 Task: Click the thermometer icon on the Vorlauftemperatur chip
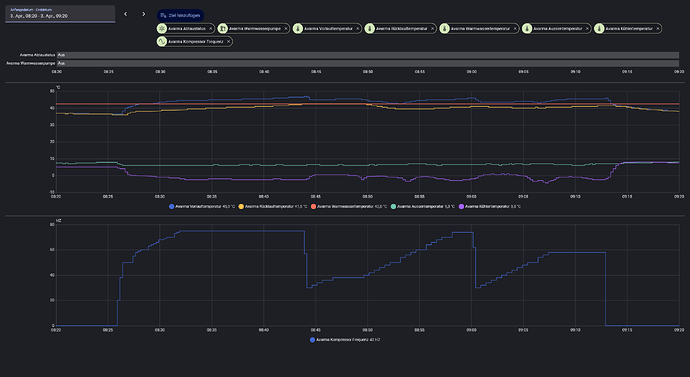coord(298,29)
